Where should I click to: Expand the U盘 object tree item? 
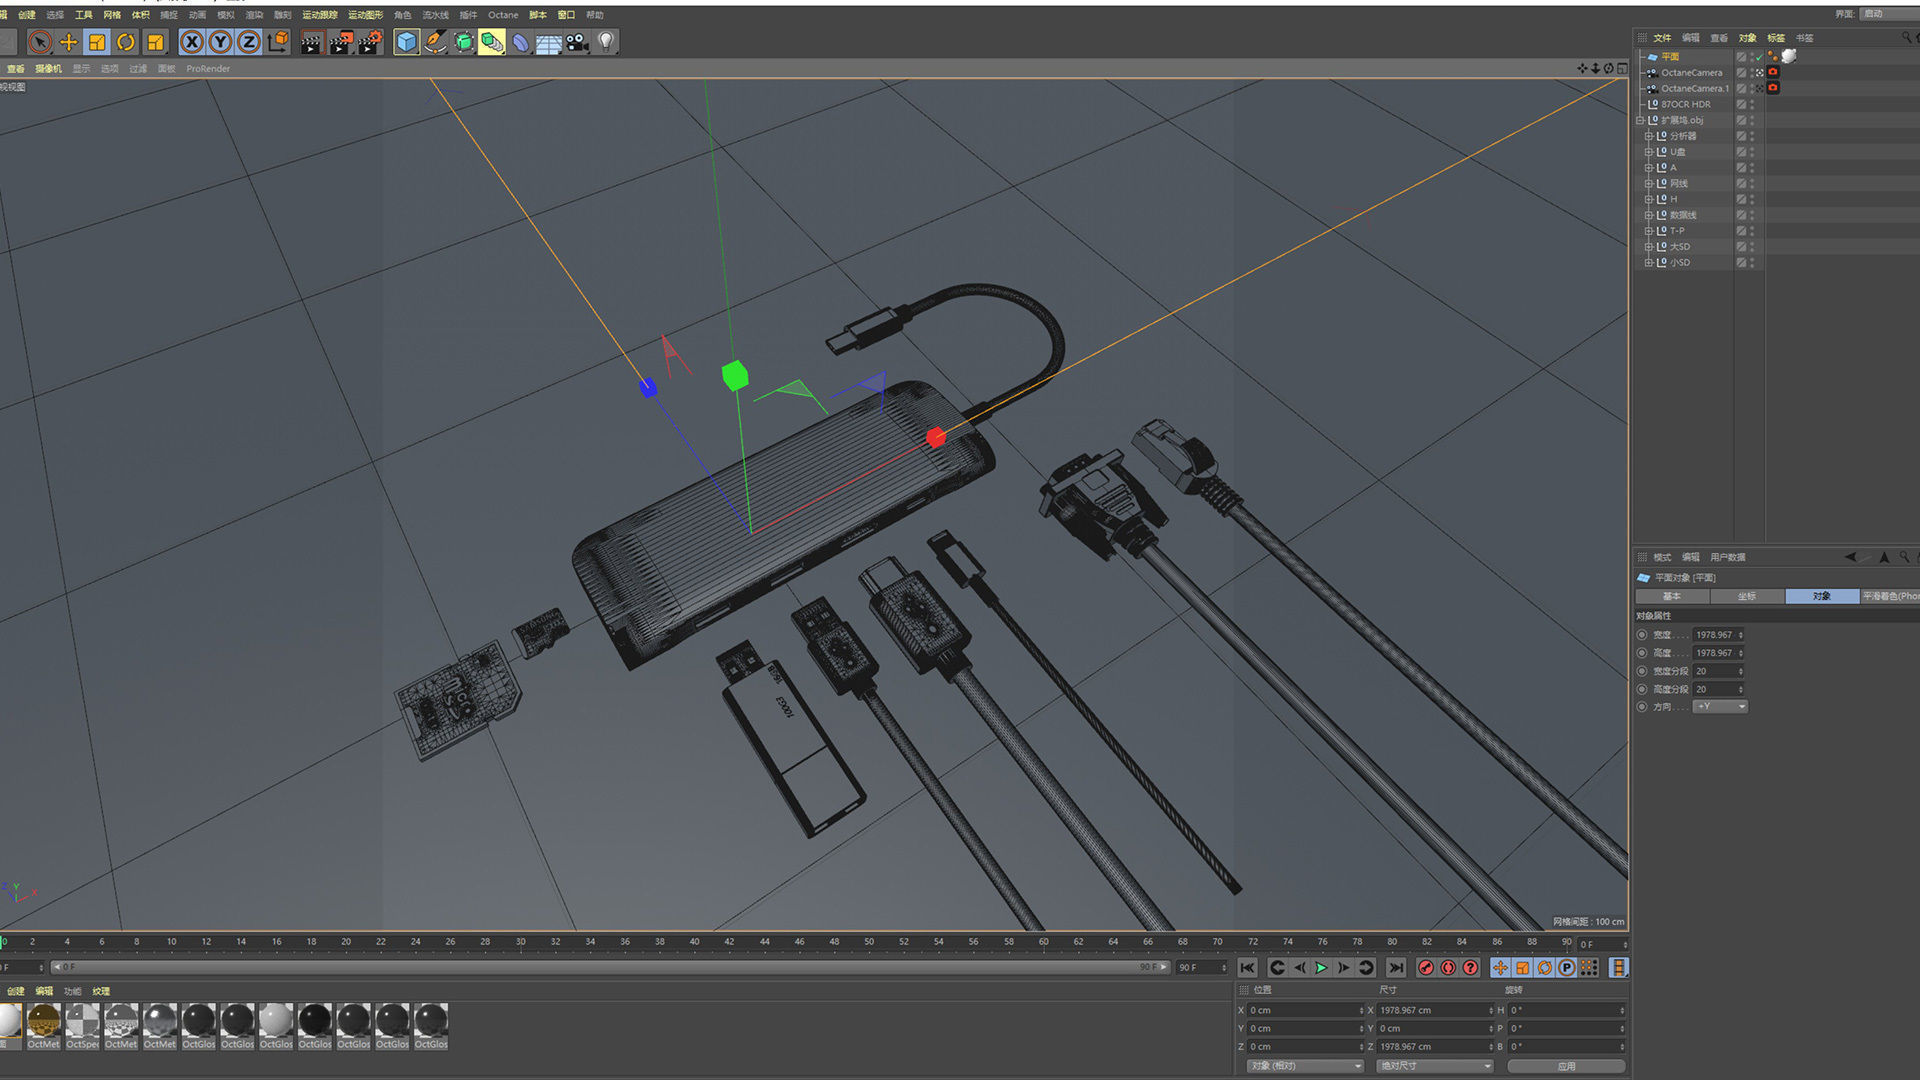pos(1648,152)
